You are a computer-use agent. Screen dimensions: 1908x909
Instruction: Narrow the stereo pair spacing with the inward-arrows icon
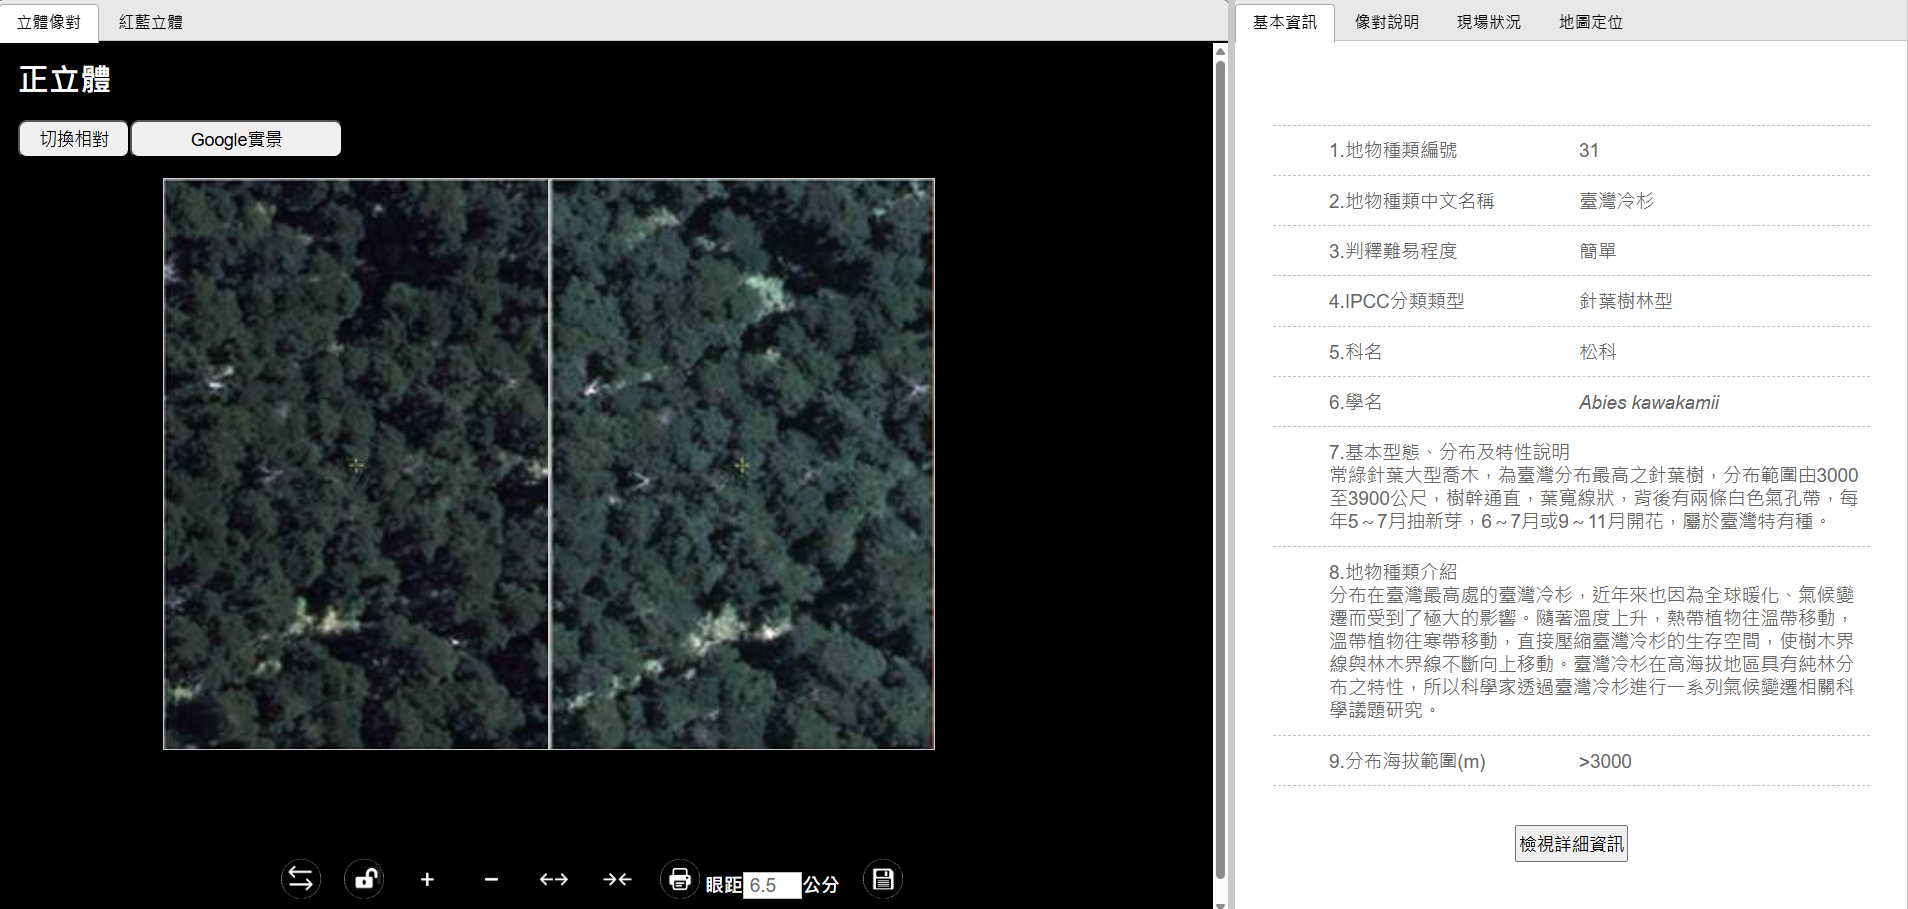coord(617,879)
